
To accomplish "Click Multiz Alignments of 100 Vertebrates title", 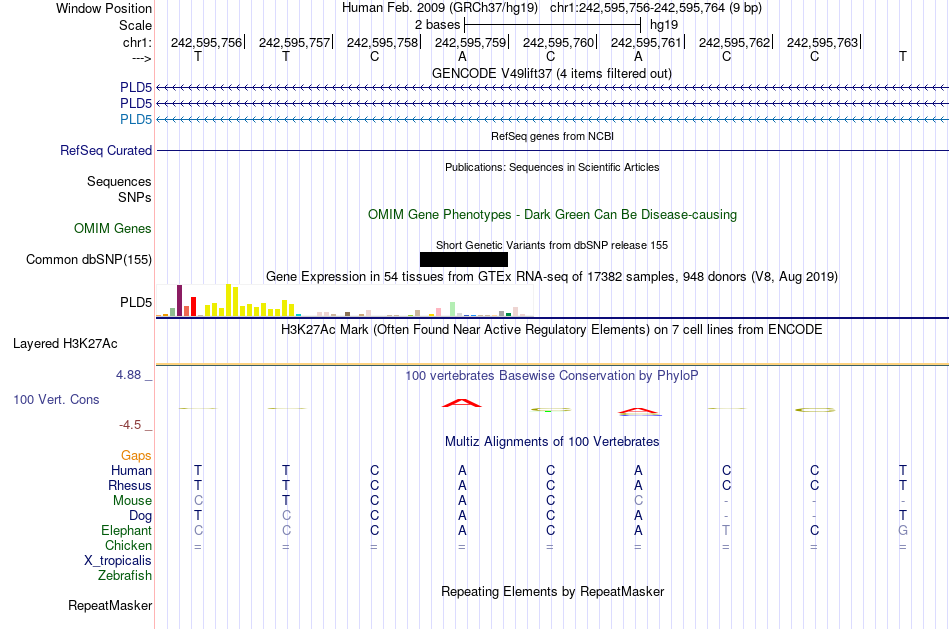I will (x=552, y=441).
